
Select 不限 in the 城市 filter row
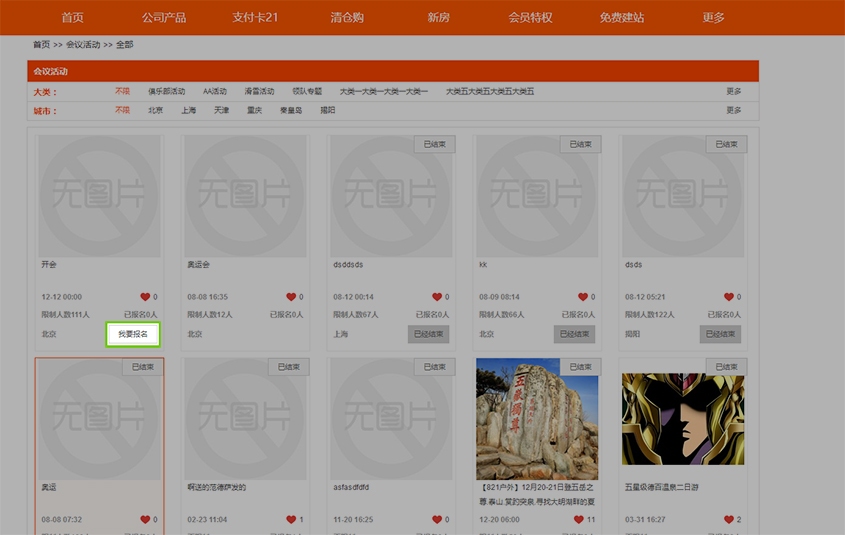[x=122, y=110]
